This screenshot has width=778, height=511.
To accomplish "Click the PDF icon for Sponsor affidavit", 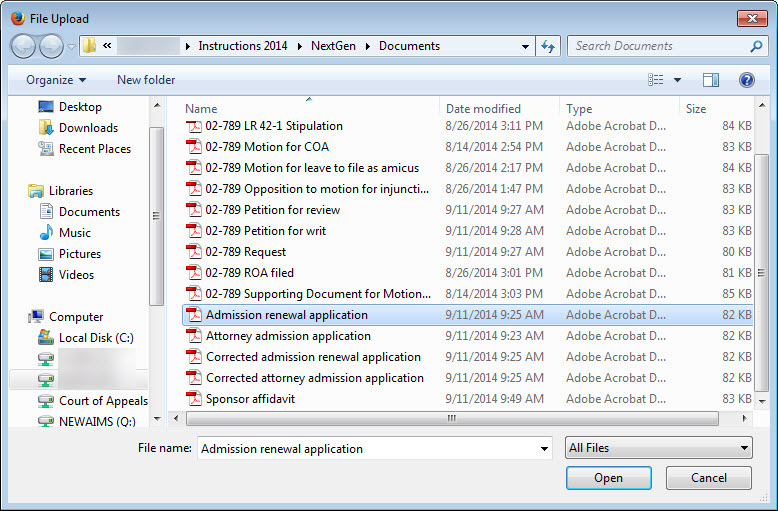I will (194, 399).
